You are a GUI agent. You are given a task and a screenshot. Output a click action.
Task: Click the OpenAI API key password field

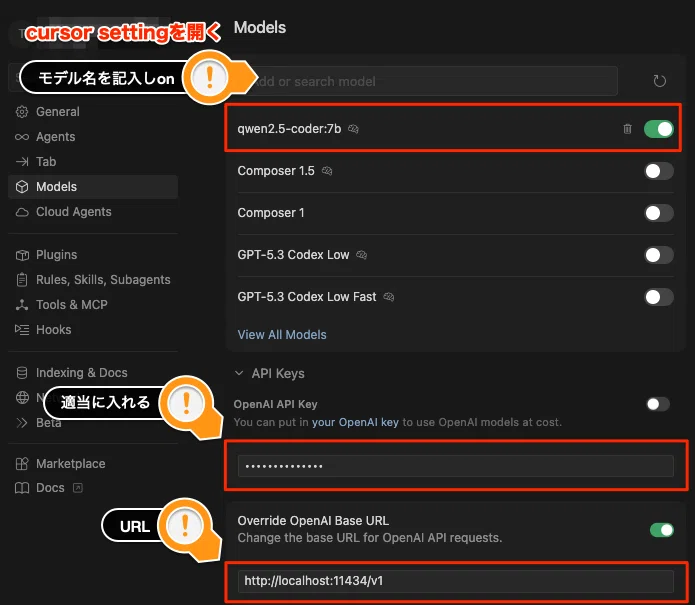456,466
